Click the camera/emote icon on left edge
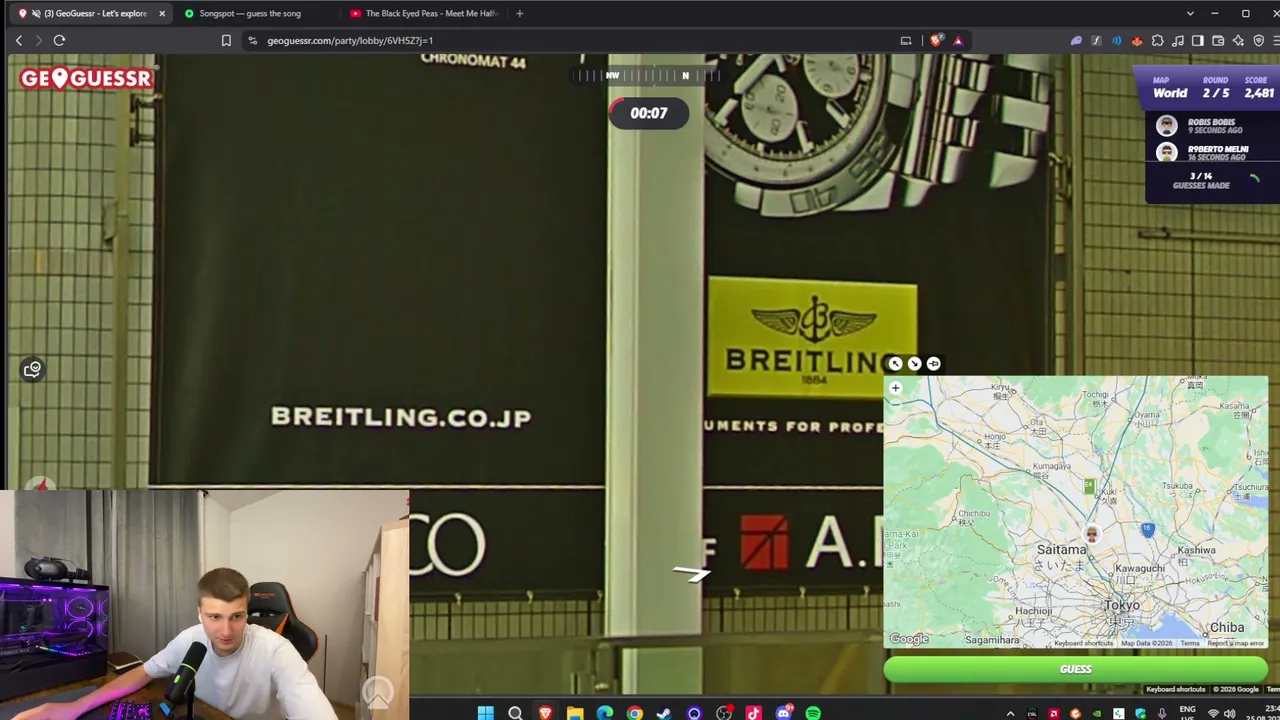The image size is (1280, 720). pyautogui.click(x=32, y=370)
